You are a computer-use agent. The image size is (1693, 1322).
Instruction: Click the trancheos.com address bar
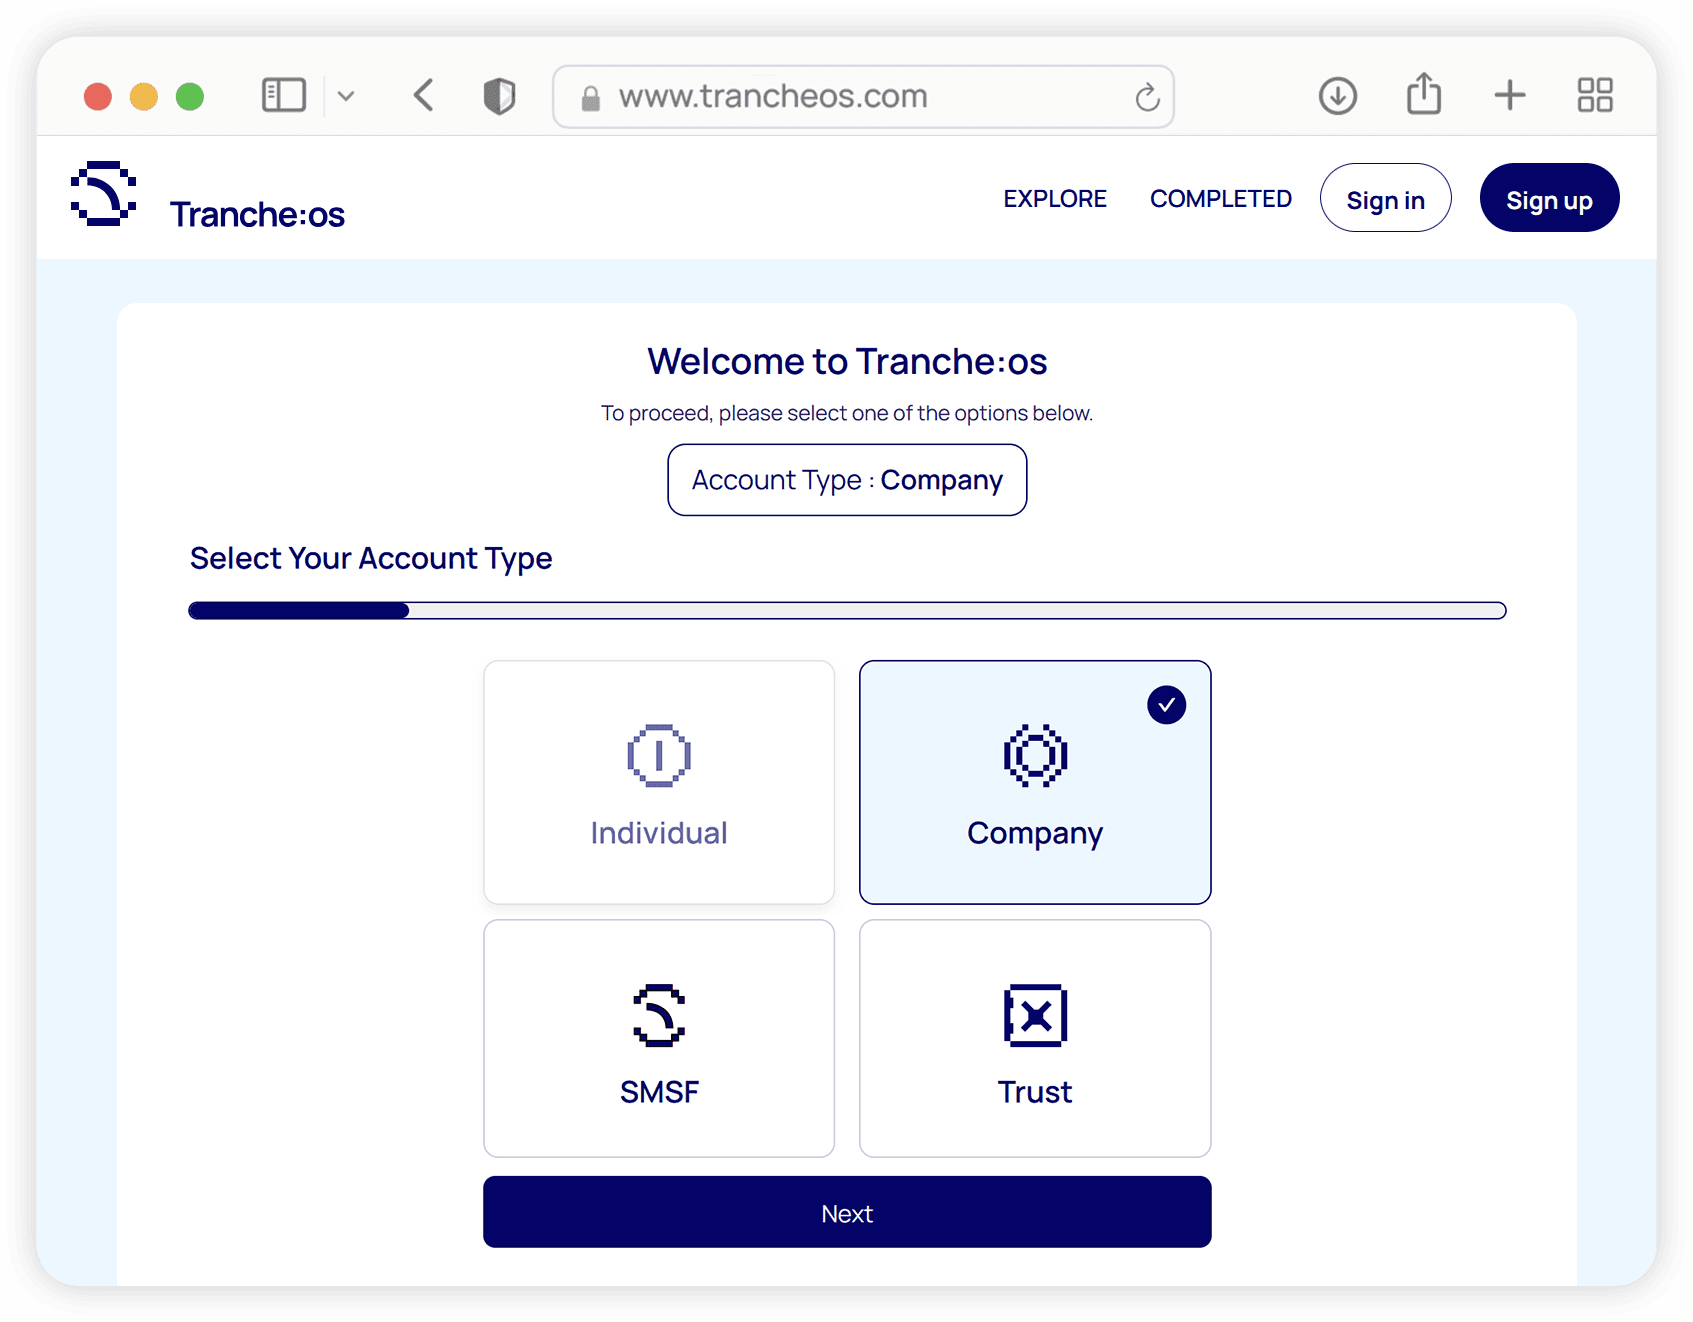862,96
